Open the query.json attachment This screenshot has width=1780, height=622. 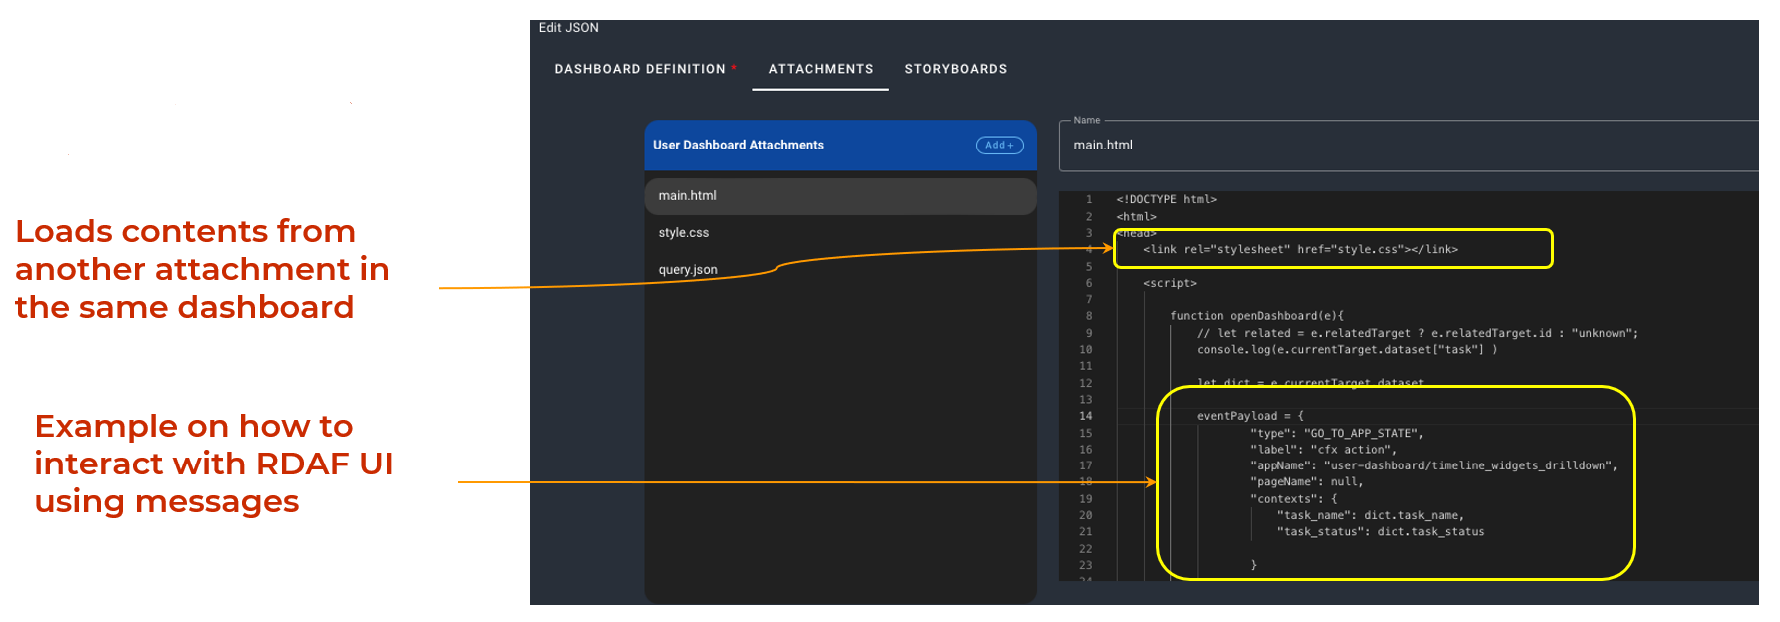pos(688,270)
